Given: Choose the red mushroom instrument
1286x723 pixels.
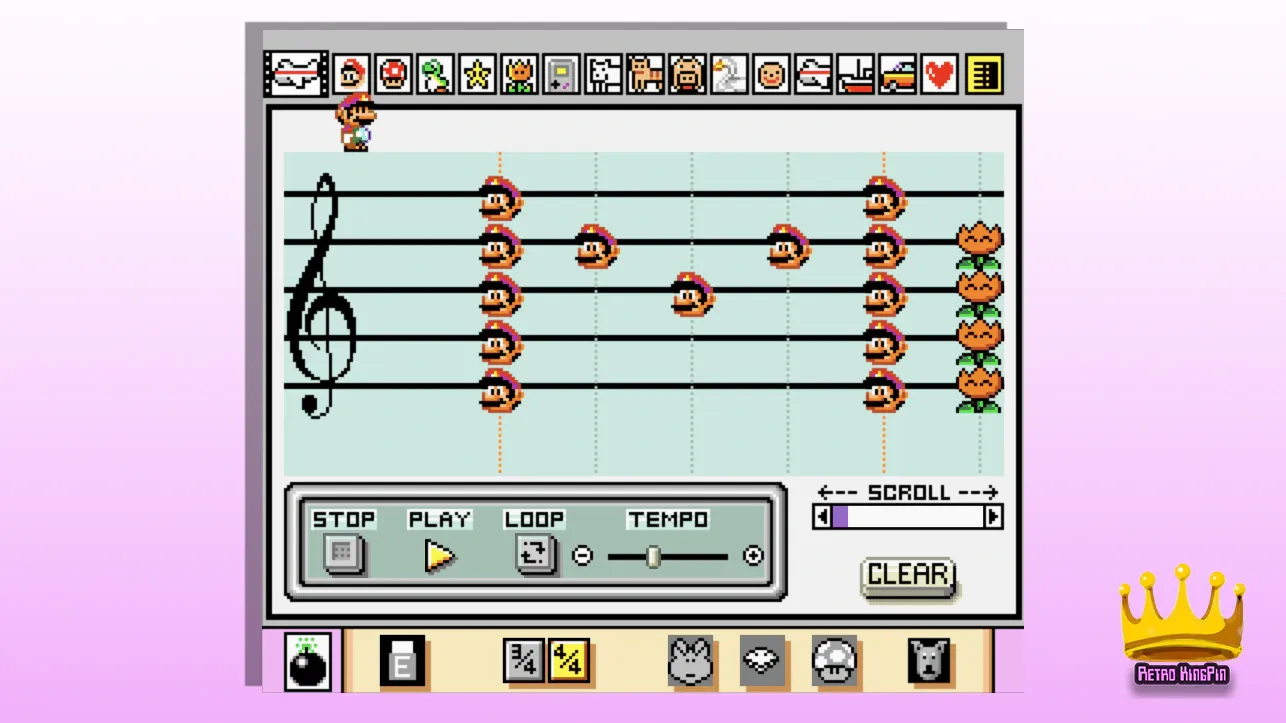Looking at the screenshot, I should click(x=393, y=75).
